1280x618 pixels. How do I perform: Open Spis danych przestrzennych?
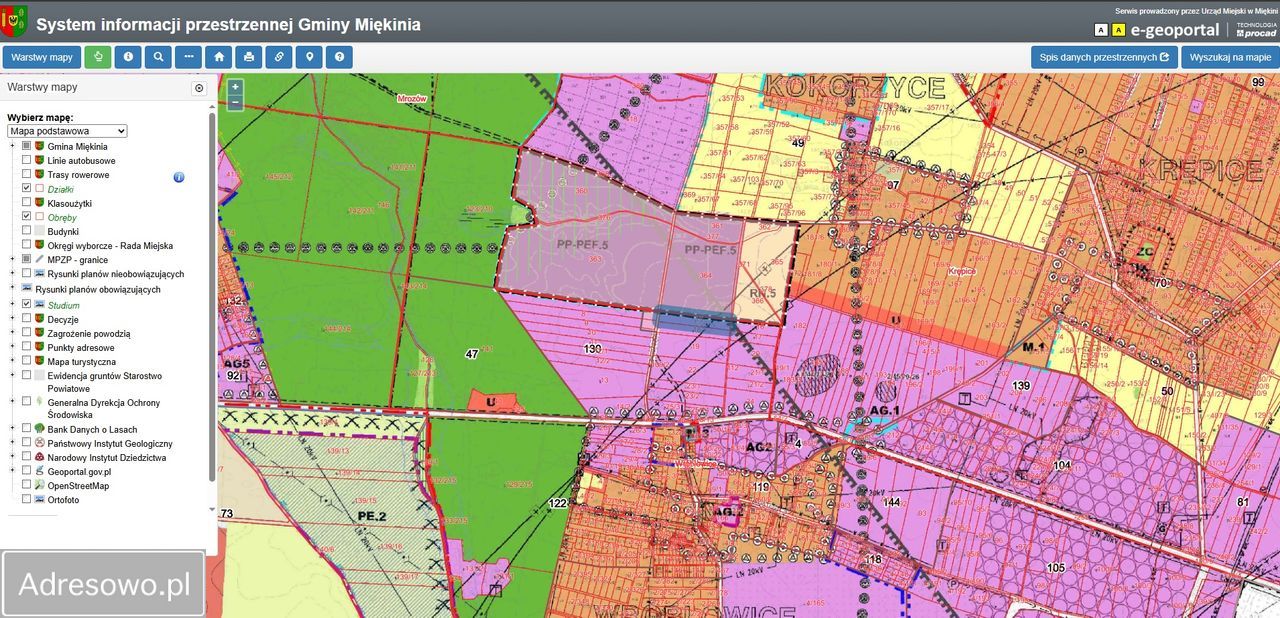[x=1104, y=57]
